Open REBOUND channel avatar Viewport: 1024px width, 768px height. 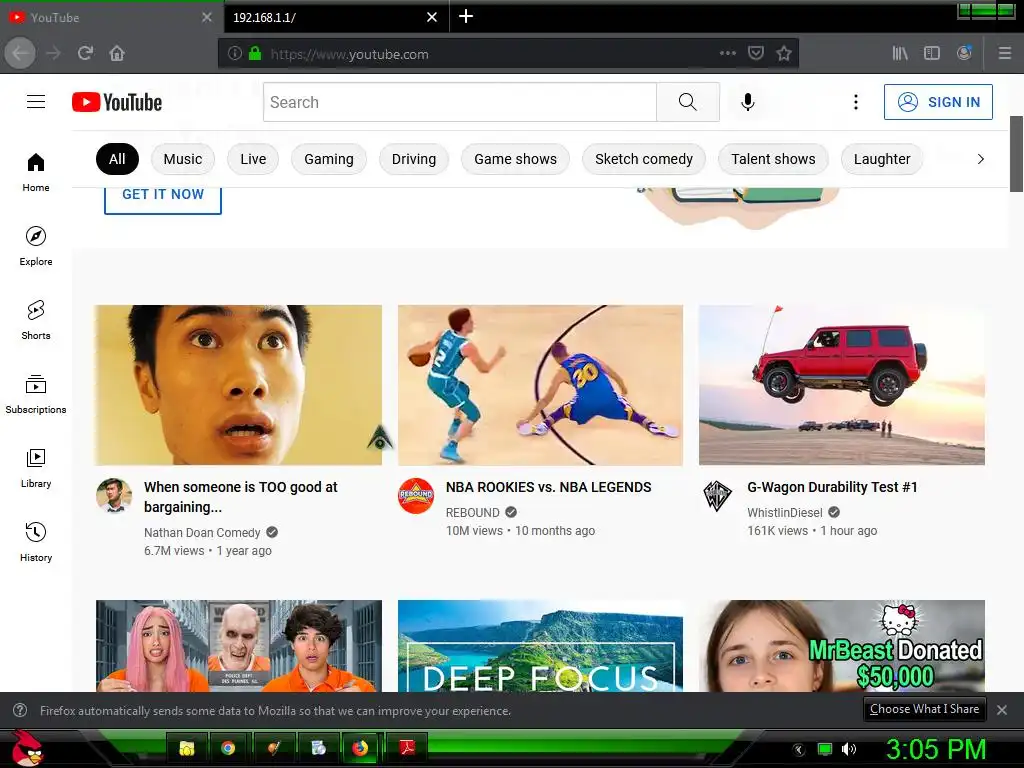pos(416,496)
